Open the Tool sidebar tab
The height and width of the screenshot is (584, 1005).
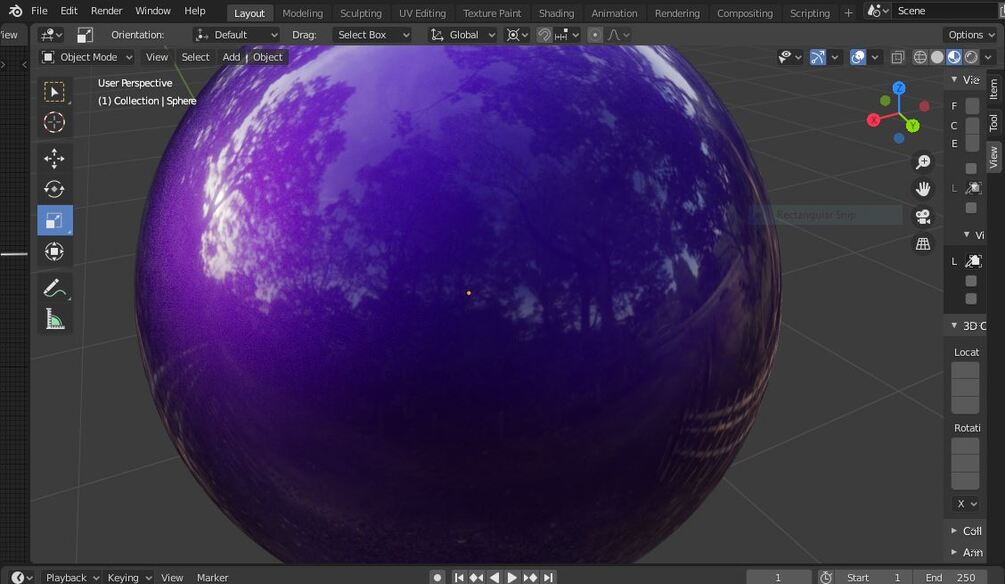pyautogui.click(x=993, y=122)
